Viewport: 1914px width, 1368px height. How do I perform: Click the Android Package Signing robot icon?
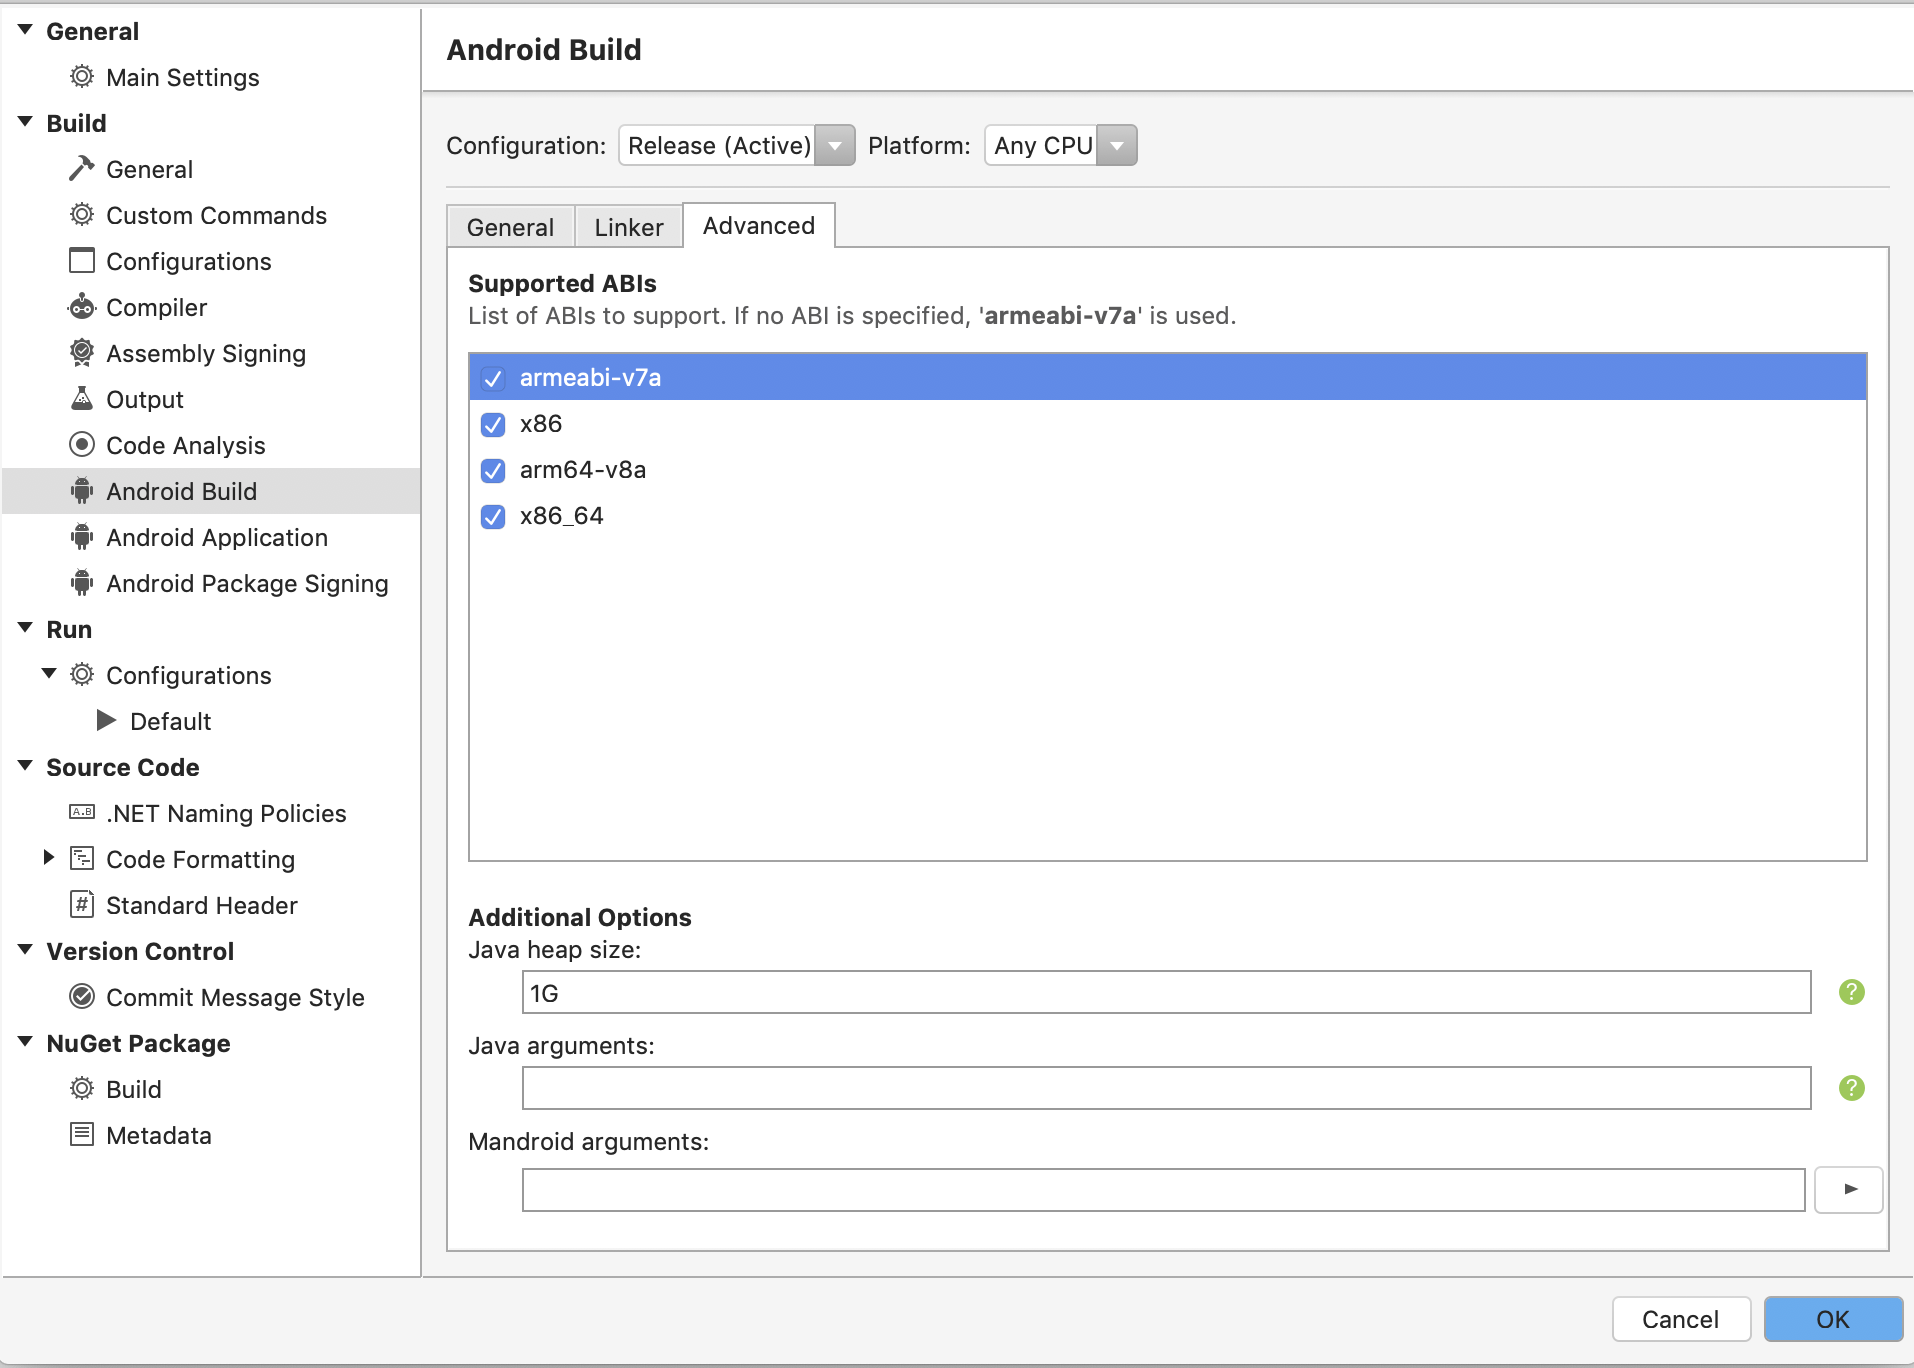pyautogui.click(x=82, y=583)
